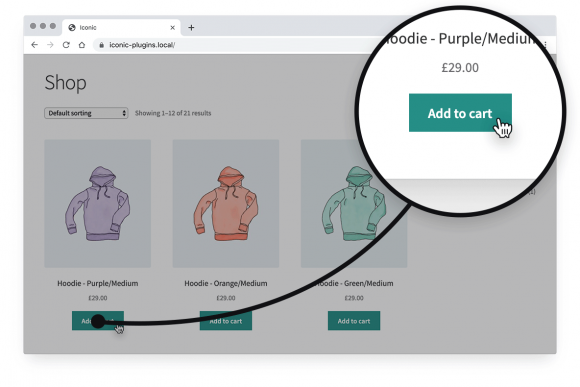Screen dimensions: 580x387
Task: Click the globe favicon on Iconic tab
Action: [72, 27]
